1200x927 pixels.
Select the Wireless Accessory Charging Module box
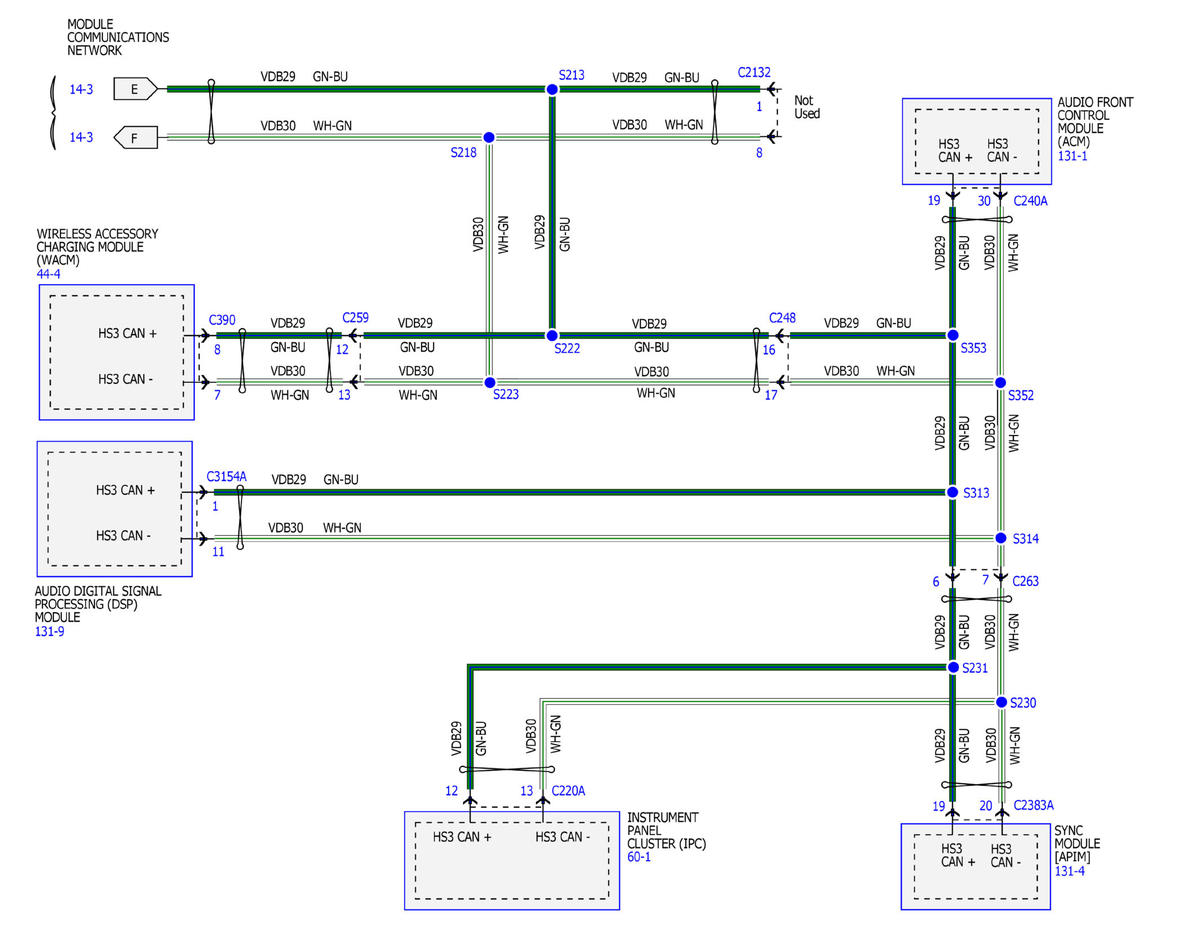[116, 352]
